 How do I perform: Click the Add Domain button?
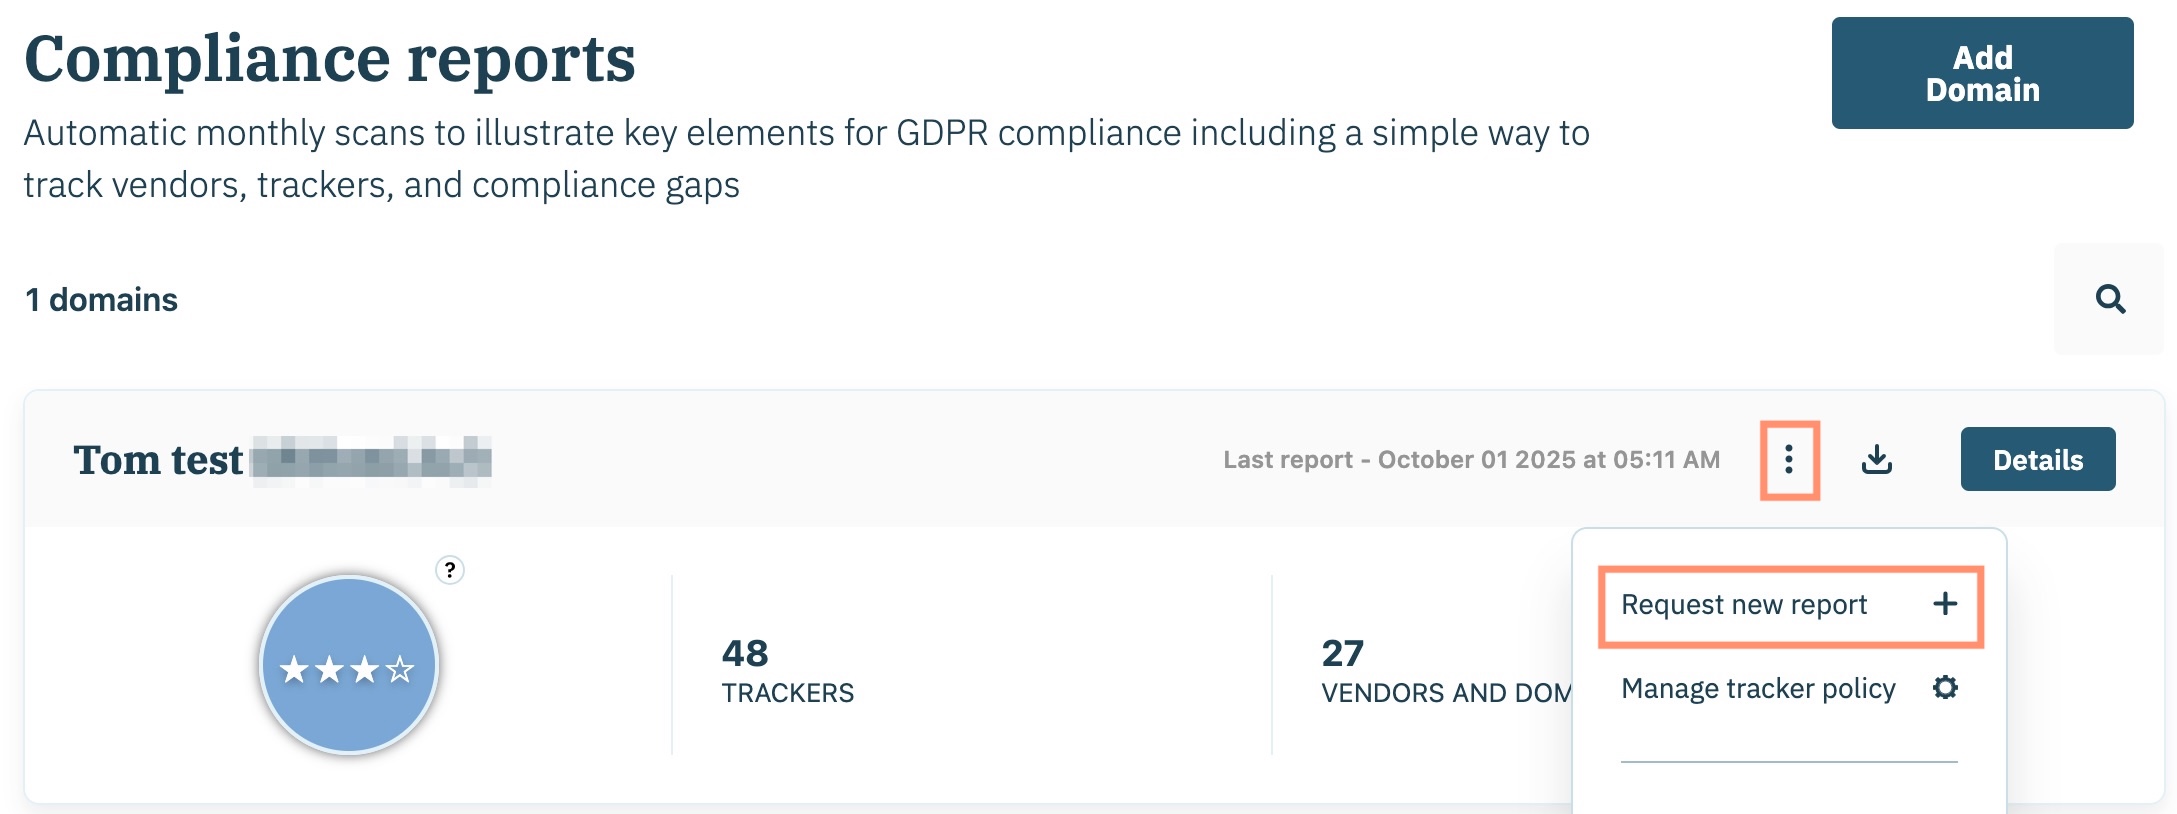coord(1981,73)
